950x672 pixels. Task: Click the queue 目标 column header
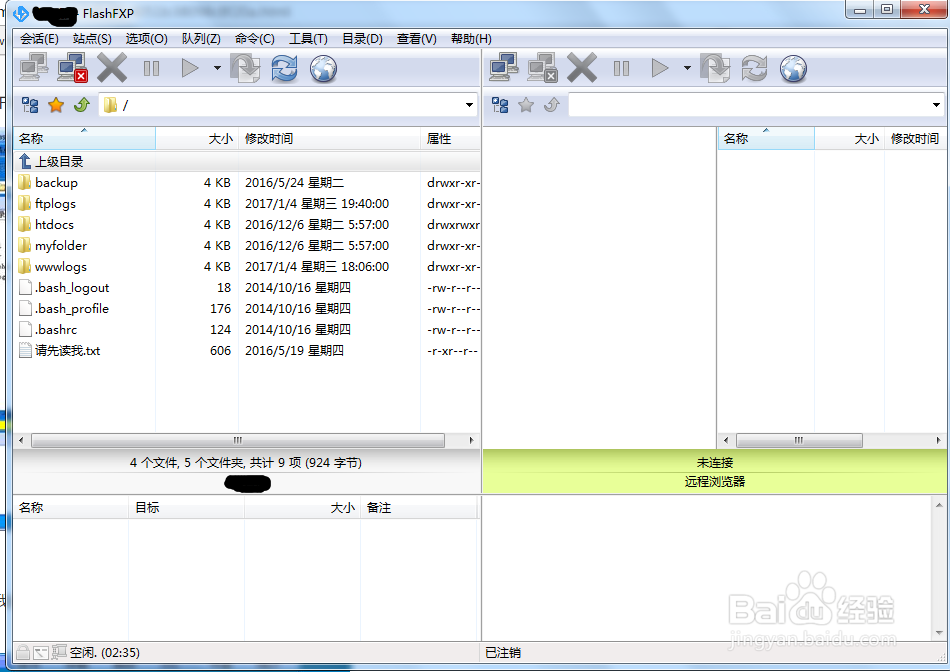point(186,508)
